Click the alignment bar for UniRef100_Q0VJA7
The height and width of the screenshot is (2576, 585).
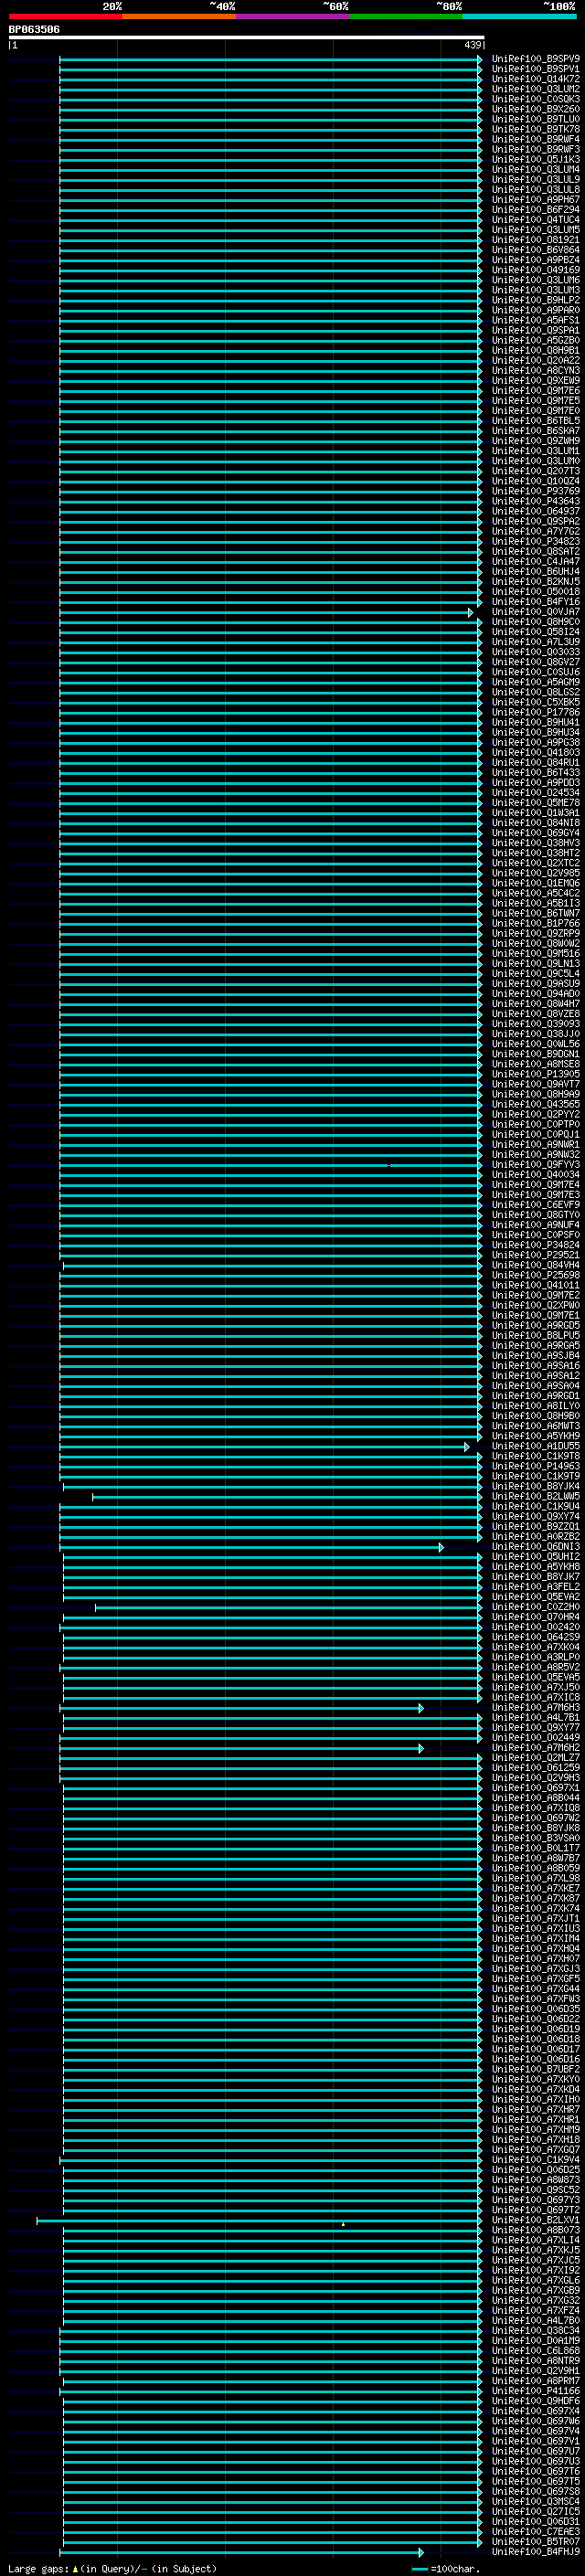tap(266, 612)
